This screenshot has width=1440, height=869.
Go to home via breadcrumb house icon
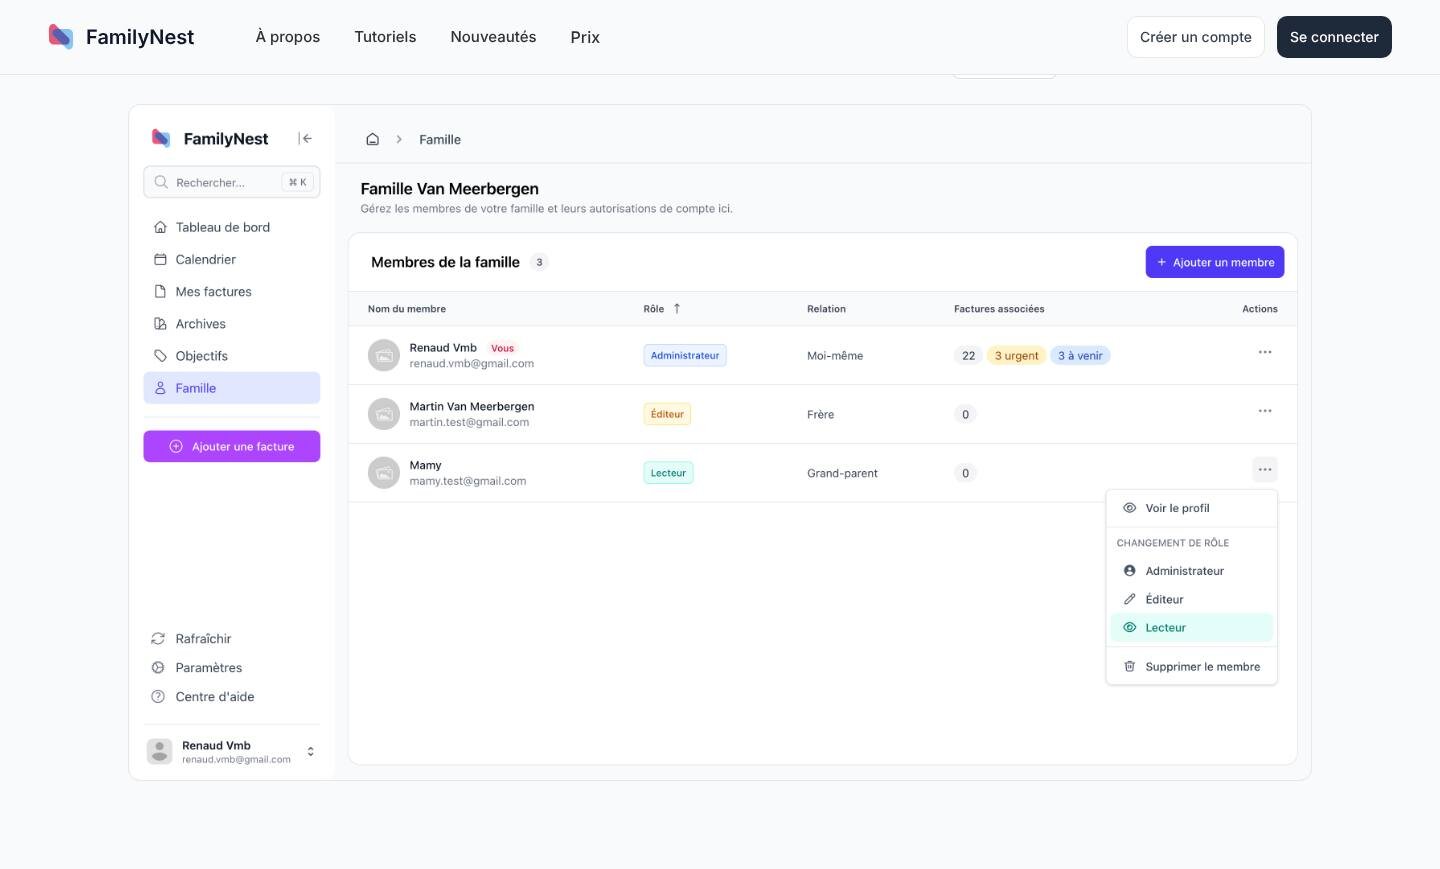coord(372,139)
